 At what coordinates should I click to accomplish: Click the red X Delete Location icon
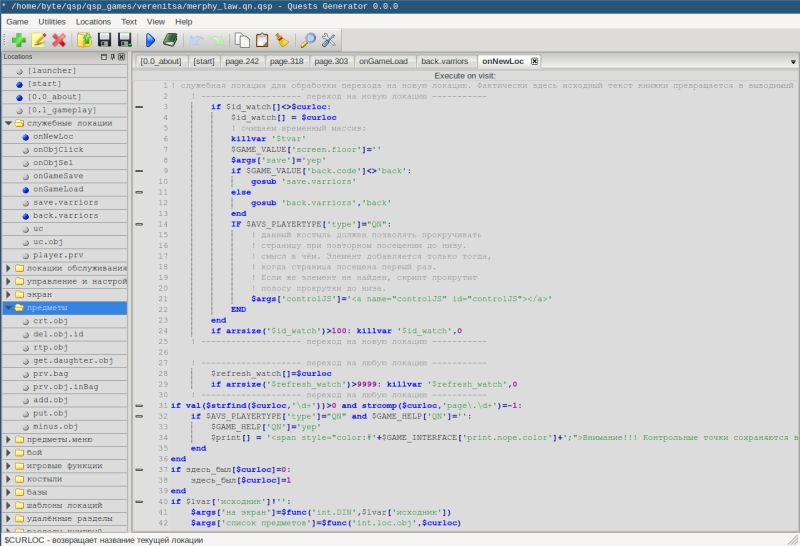[59, 40]
